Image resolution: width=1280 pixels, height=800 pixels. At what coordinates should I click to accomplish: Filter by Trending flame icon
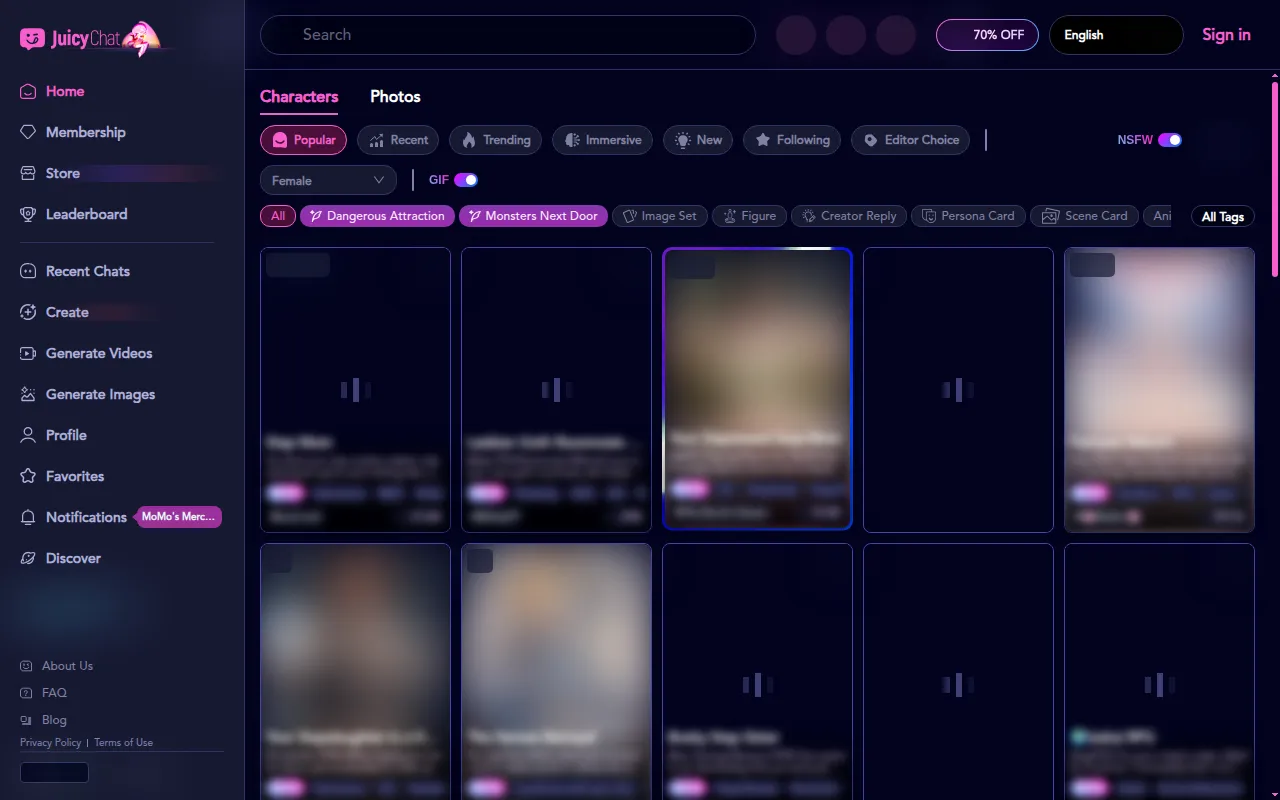pyautogui.click(x=469, y=140)
